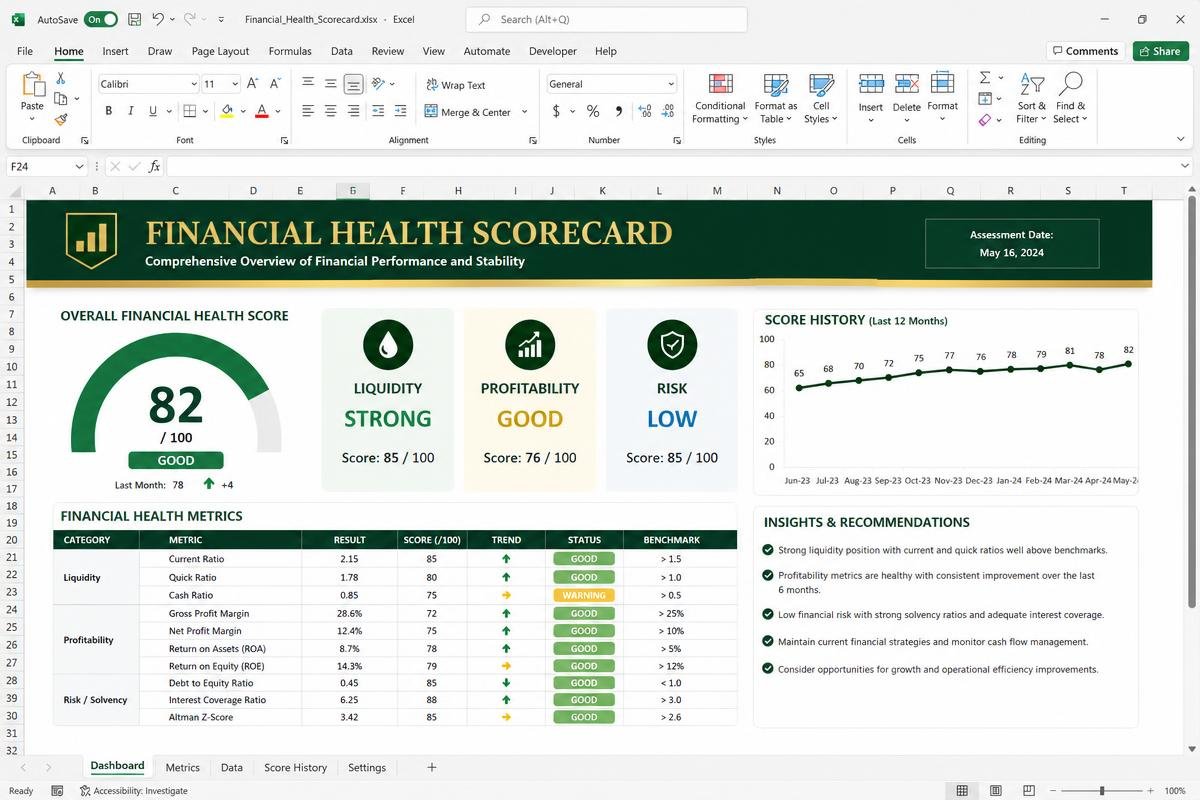Click the Comments button
This screenshot has height=800, width=1200.
pyautogui.click(x=1085, y=51)
